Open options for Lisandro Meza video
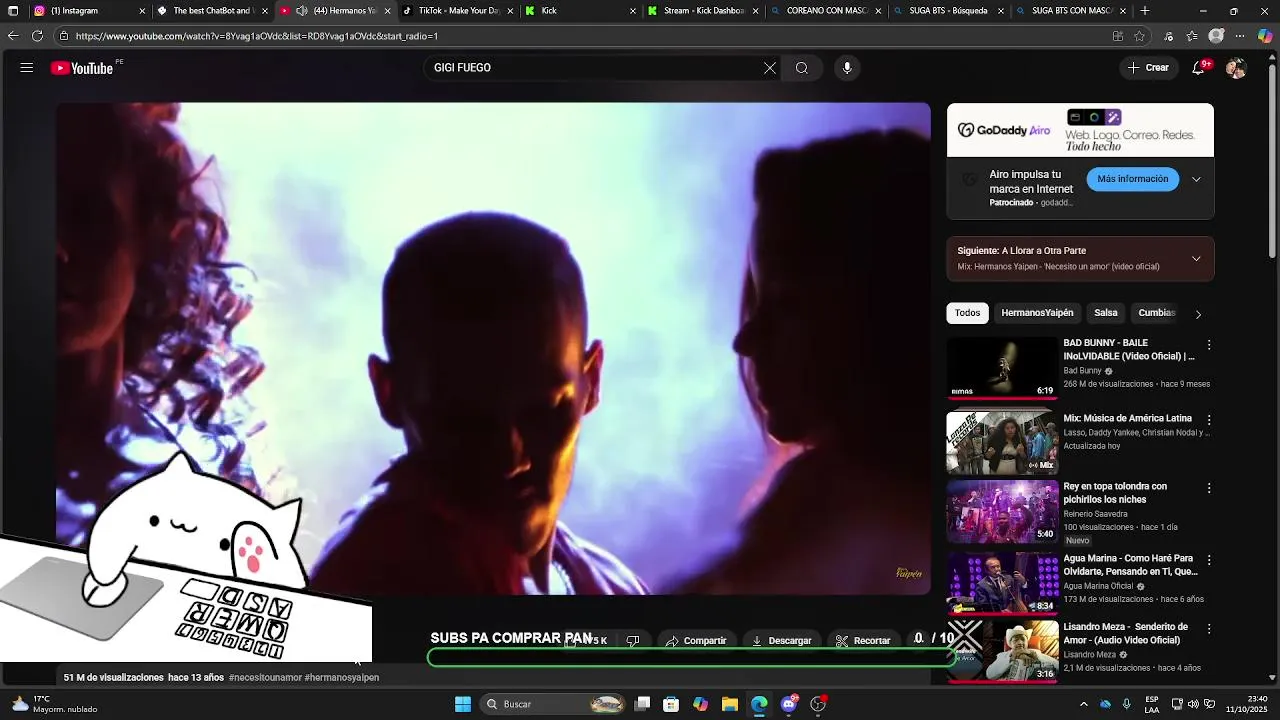This screenshot has height=720, width=1280. (1209, 629)
